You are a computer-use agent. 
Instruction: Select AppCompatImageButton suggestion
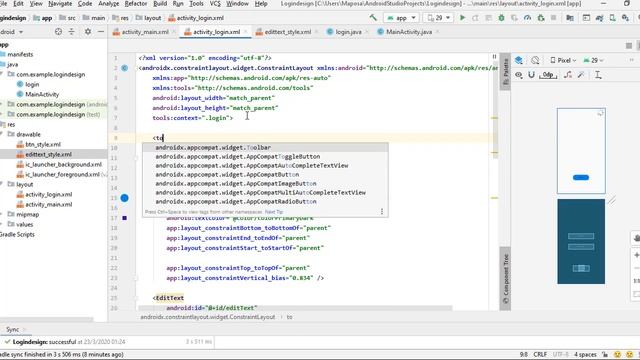[265, 183]
